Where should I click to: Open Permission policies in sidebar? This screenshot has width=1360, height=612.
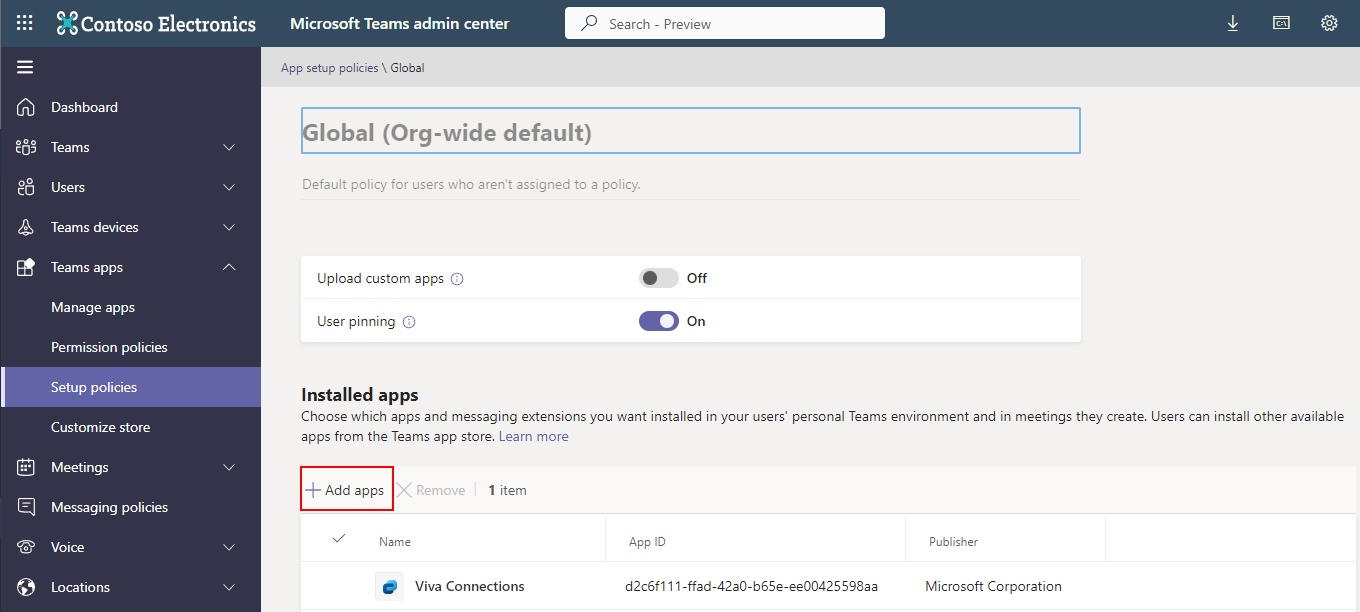[x=109, y=347]
